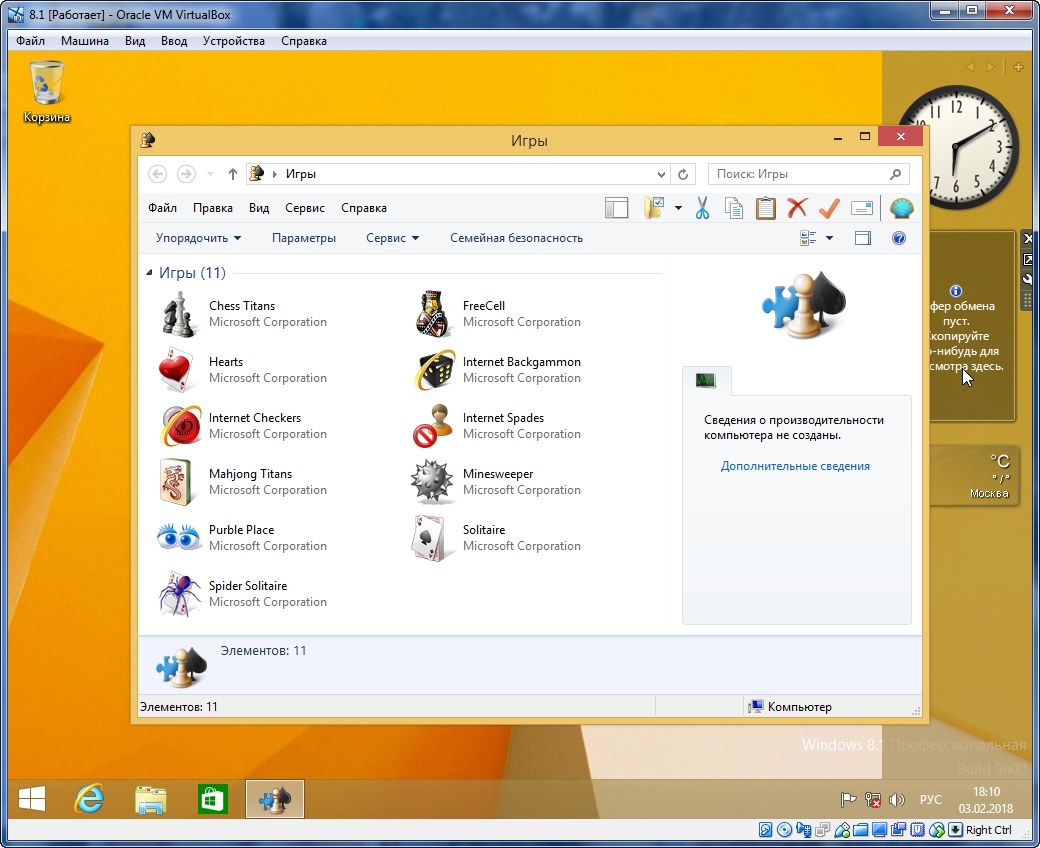Open recent locations dropdown arrow

click(x=210, y=174)
